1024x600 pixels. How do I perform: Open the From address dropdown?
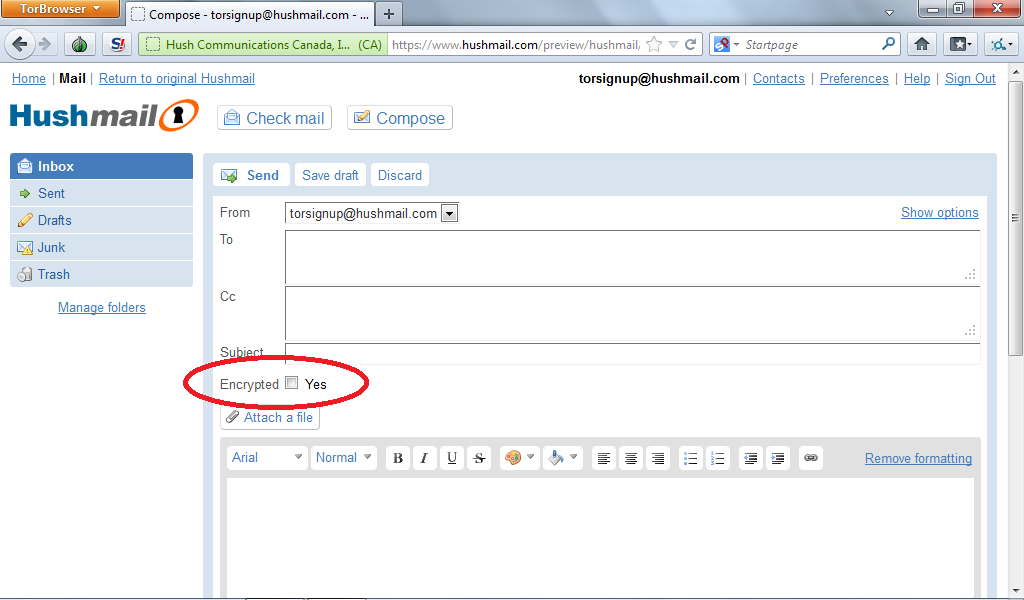click(x=449, y=213)
